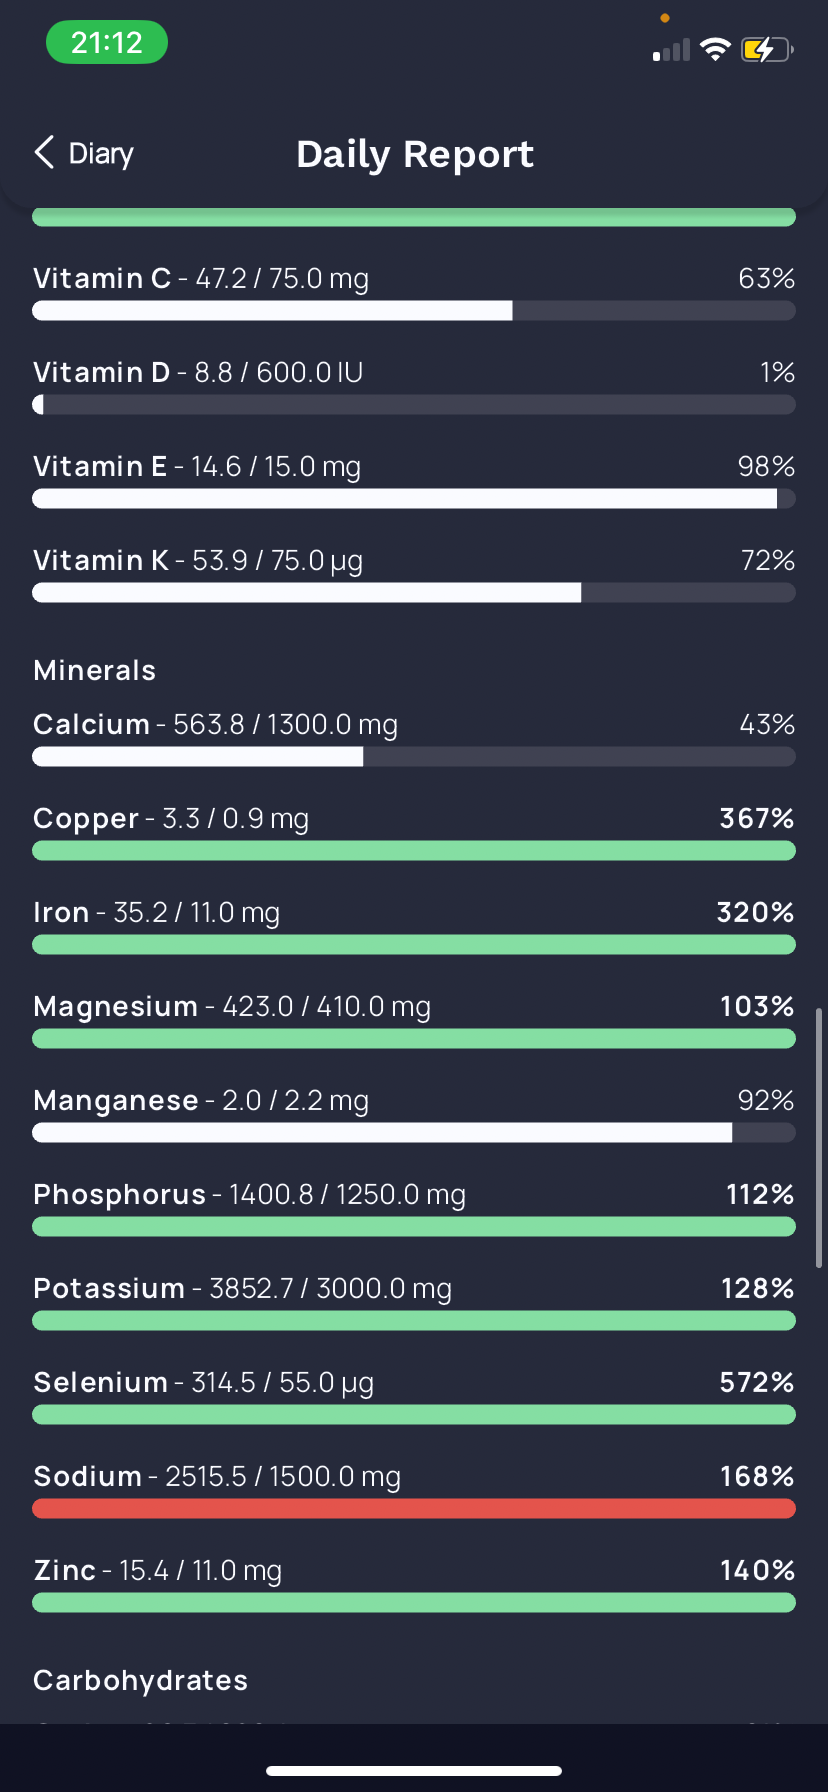The width and height of the screenshot is (828, 1792).
Task: Tap the Carbohydrates section heading
Action: pyautogui.click(x=141, y=1680)
